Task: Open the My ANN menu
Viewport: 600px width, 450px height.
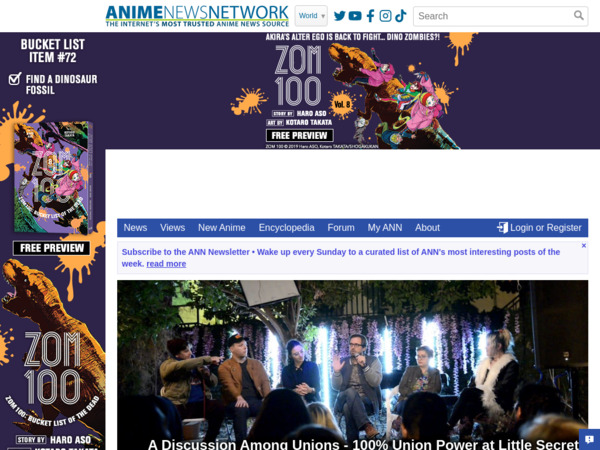Action: 385,228
